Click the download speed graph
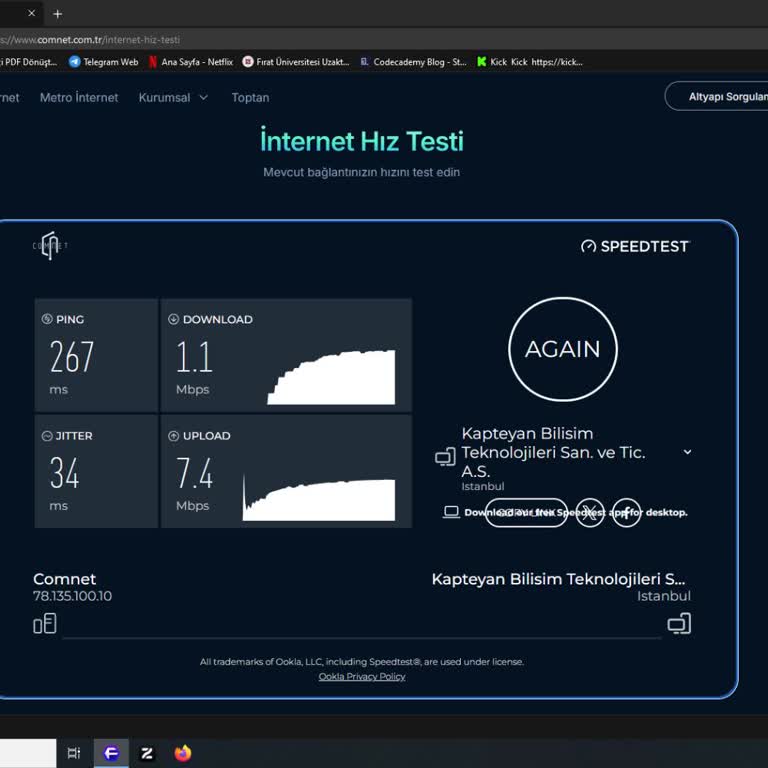 click(331, 377)
